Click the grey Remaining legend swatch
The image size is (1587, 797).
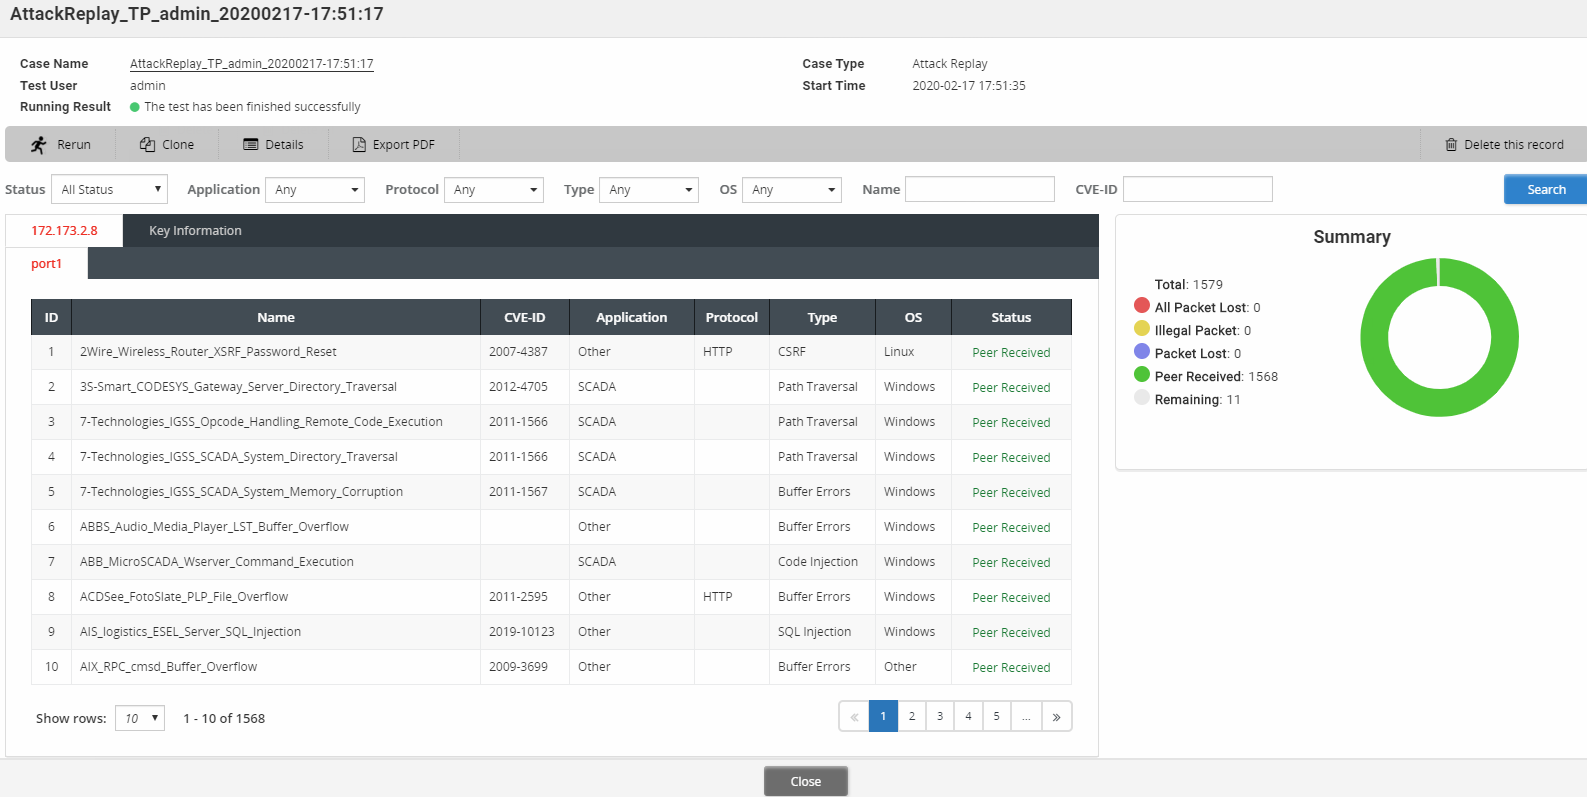coord(1142,398)
